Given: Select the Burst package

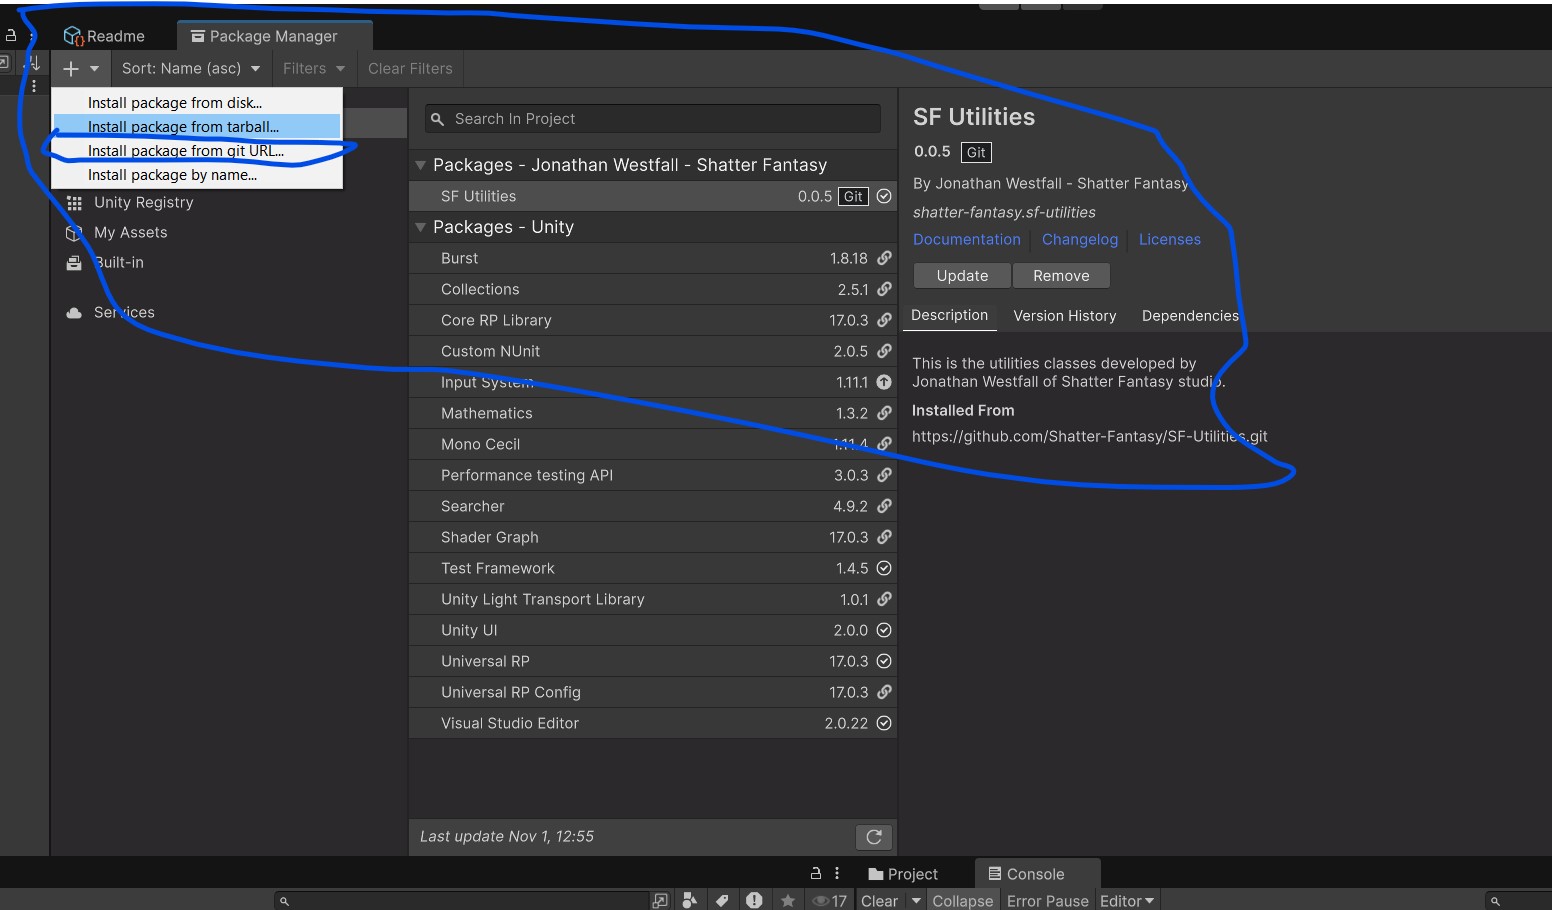Looking at the screenshot, I should [x=653, y=258].
